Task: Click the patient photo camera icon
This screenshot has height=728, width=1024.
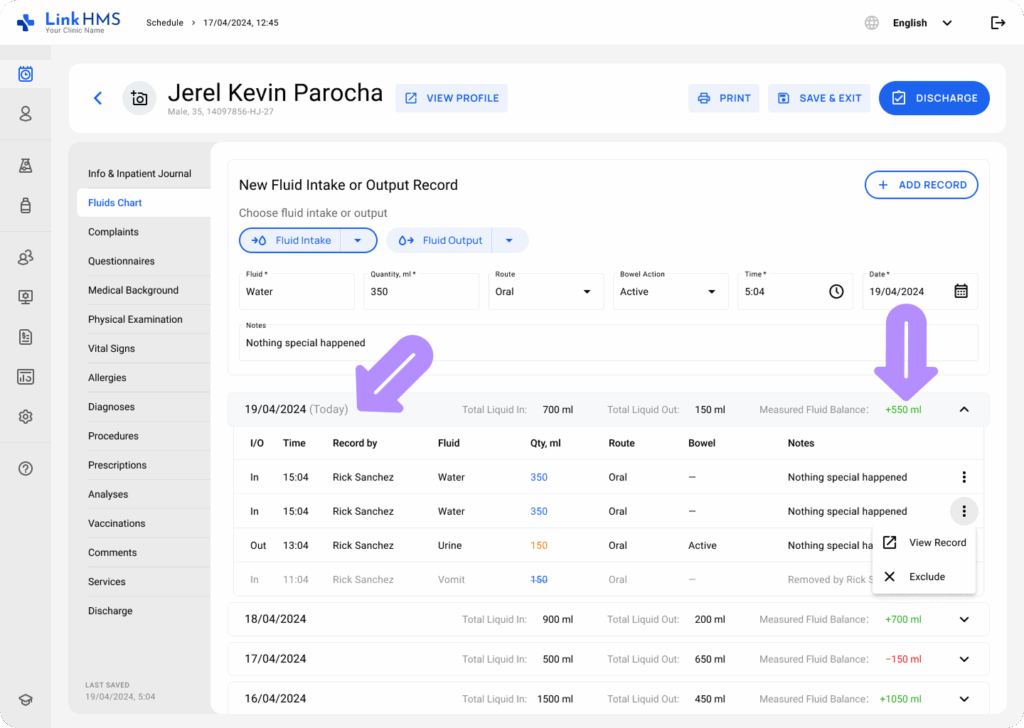Action: click(x=139, y=98)
